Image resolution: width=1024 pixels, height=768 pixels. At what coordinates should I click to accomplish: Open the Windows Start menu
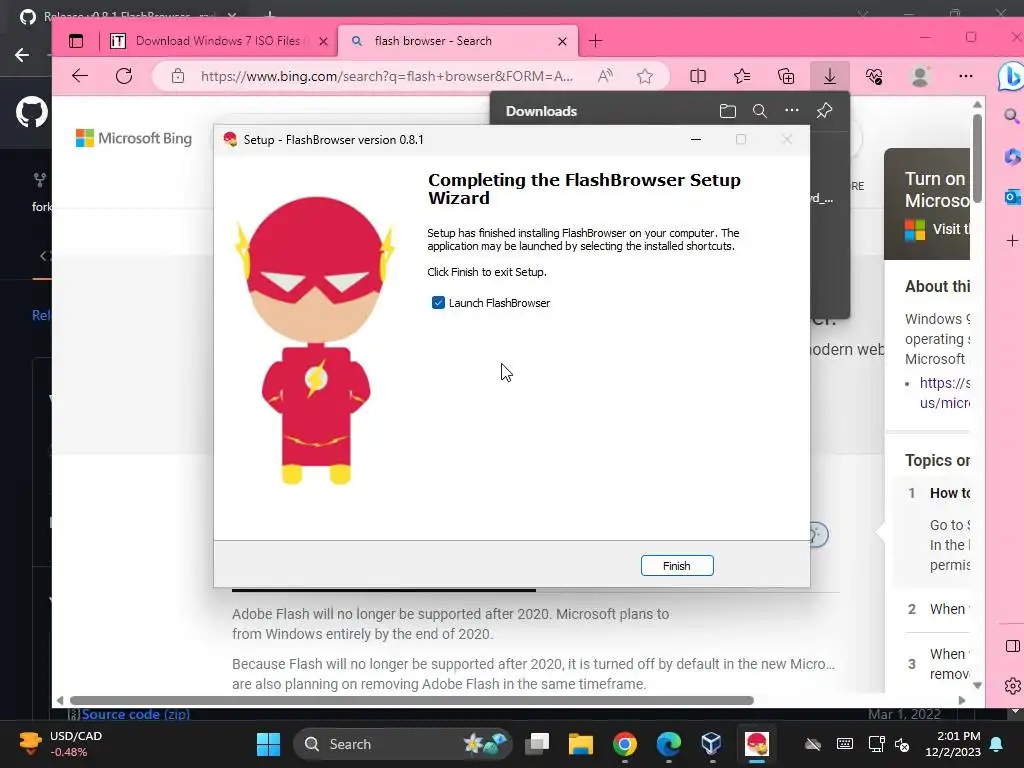click(x=268, y=744)
